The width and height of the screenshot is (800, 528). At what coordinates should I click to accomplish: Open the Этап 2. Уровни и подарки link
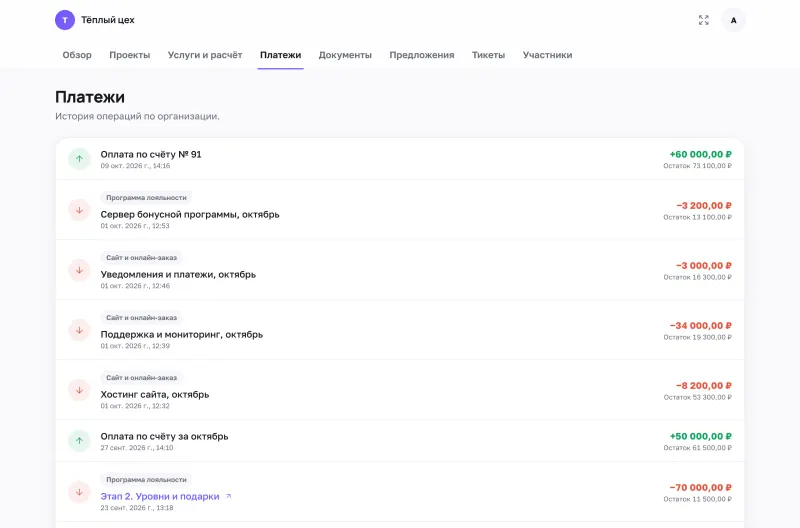coord(160,496)
